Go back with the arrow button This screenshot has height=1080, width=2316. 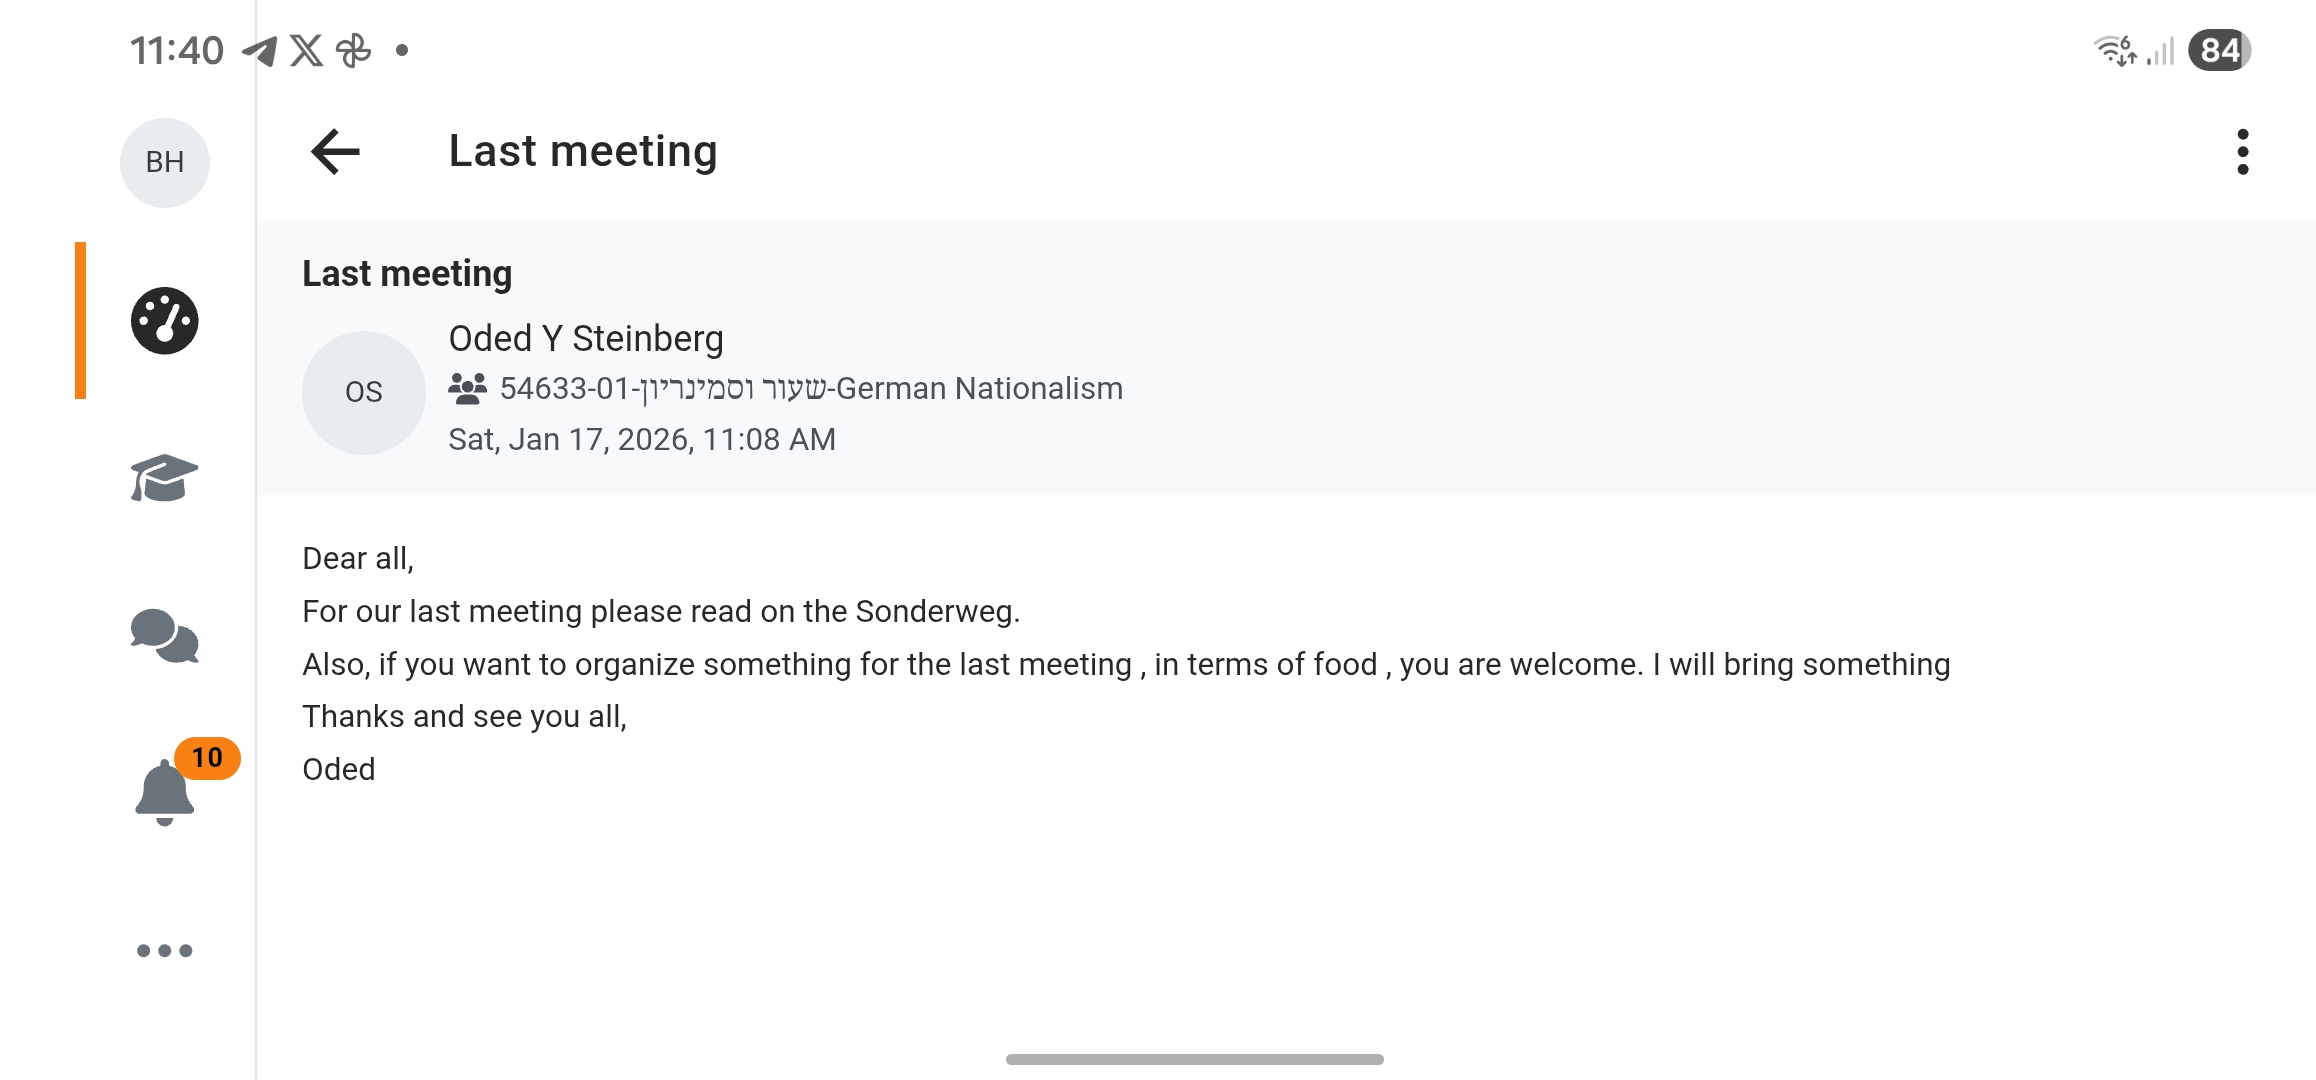(x=335, y=152)
